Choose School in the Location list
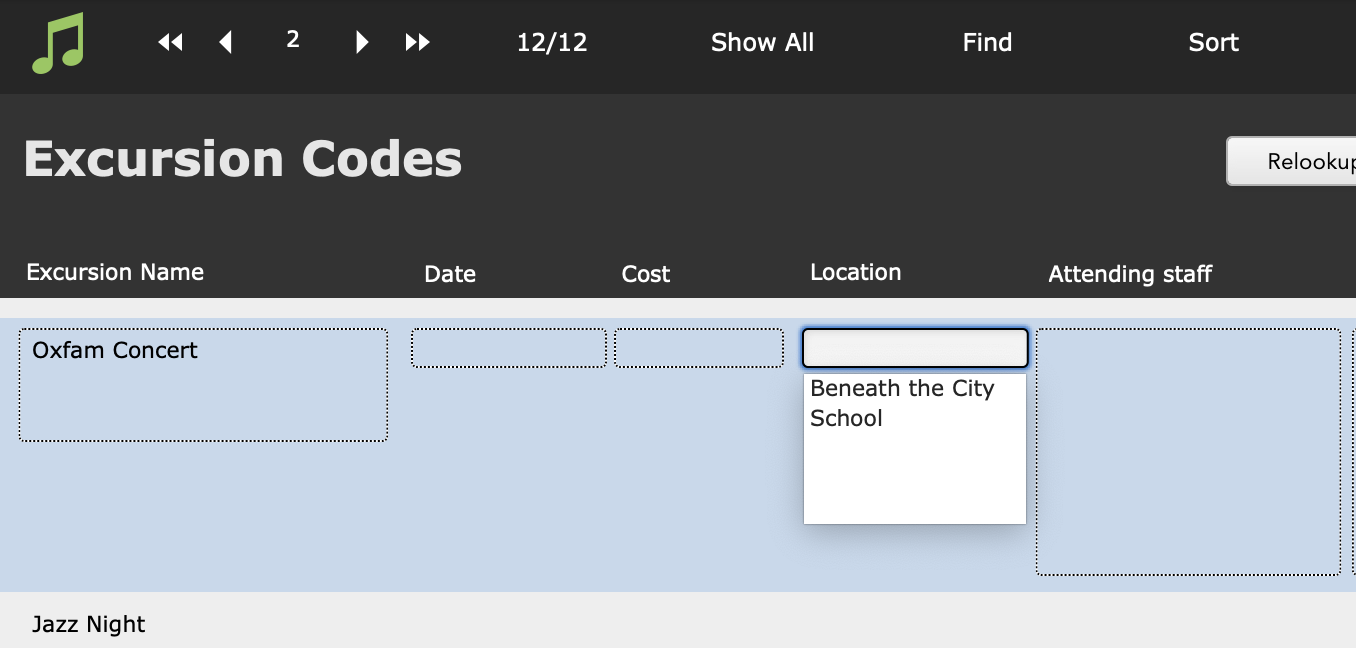This screenshot has height=648, width=1356. [x=846, y=418]
